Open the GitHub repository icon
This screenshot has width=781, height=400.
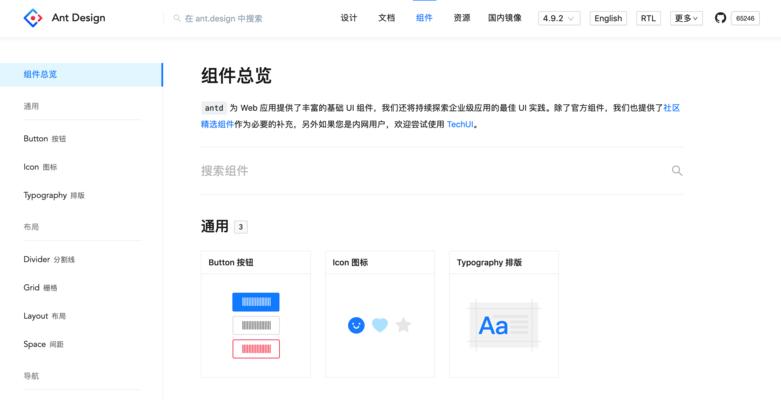[x=720, y=18]
